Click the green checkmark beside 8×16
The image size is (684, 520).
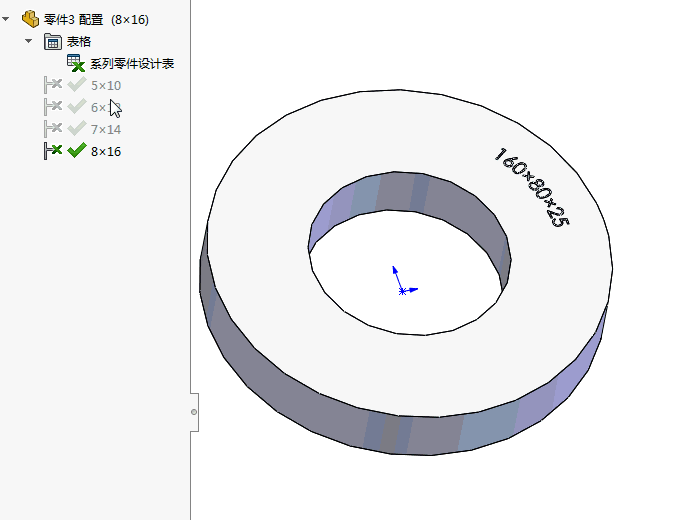click(77, 150)
